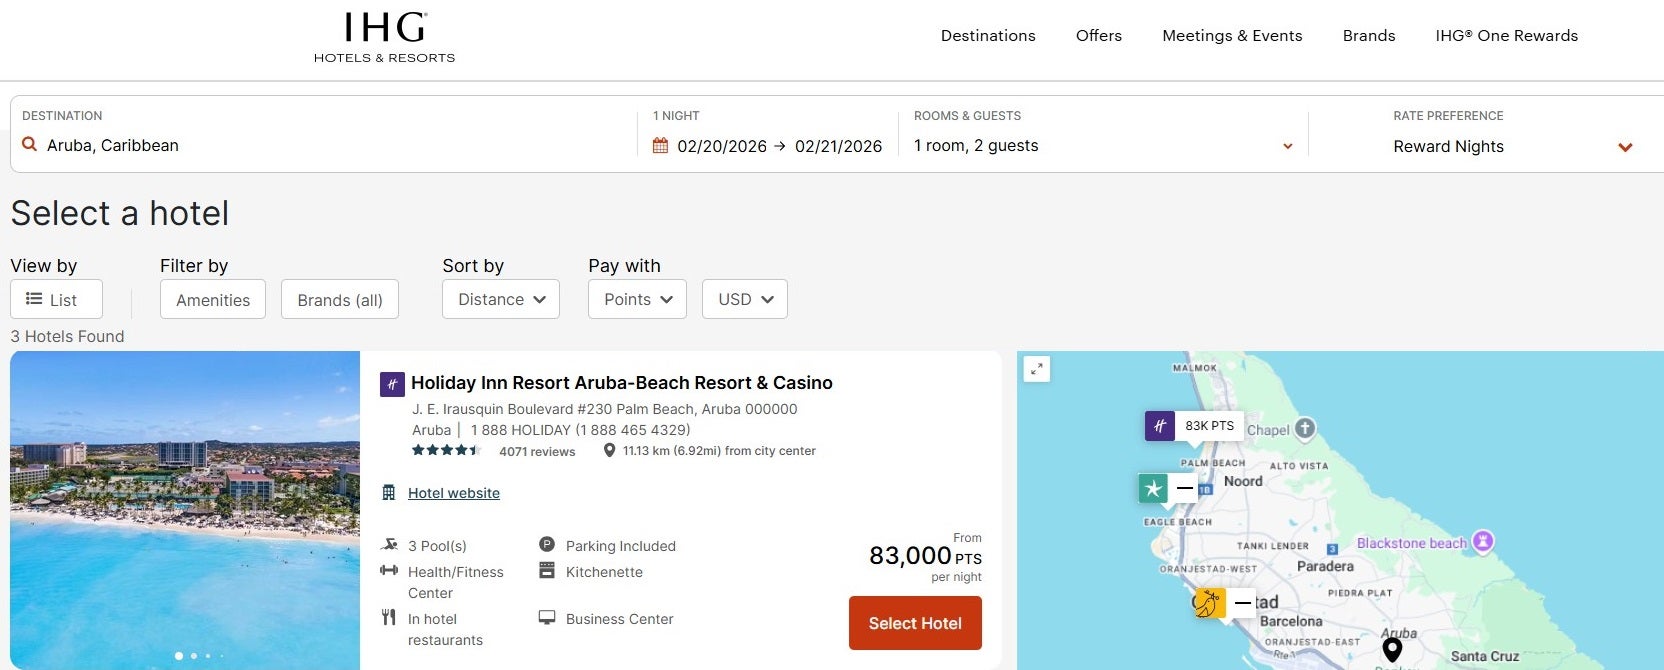Click the Chapel map marker icon
The width and height of the screenshot is (1664, 670).
click(x=1305, y=429)
